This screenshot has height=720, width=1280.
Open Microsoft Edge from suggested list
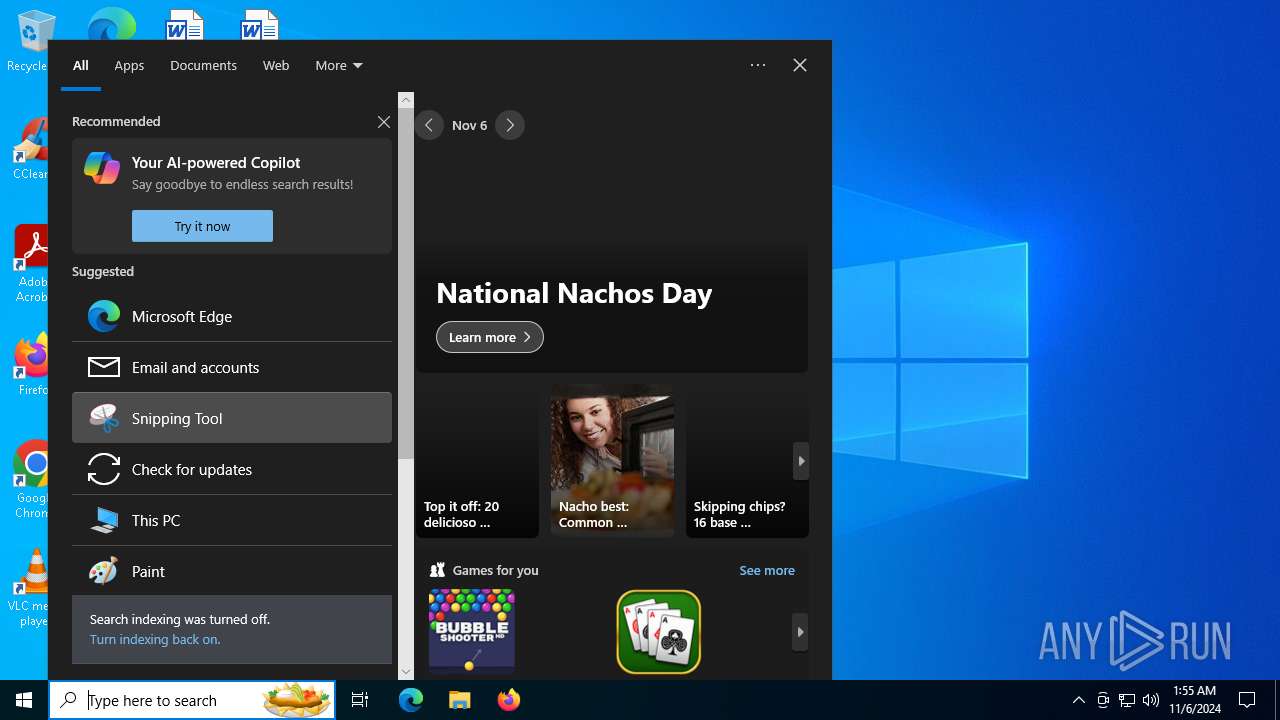coord(232,316)
